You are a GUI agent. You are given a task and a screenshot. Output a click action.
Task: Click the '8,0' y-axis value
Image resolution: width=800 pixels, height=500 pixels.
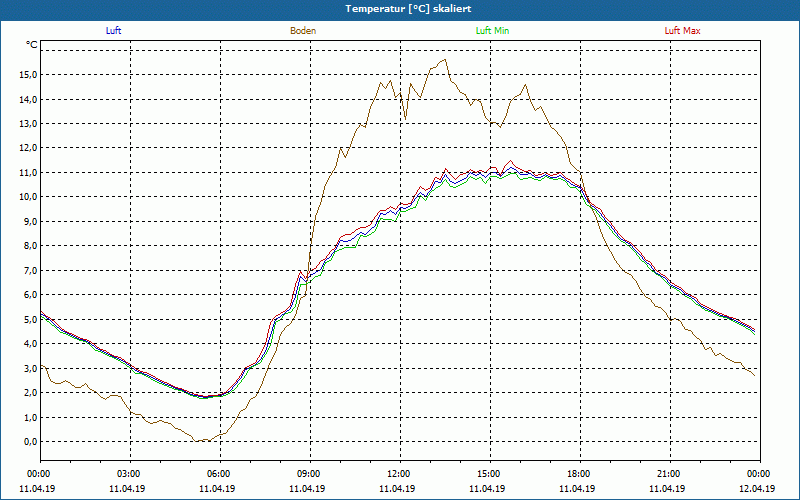pos(30,246)
